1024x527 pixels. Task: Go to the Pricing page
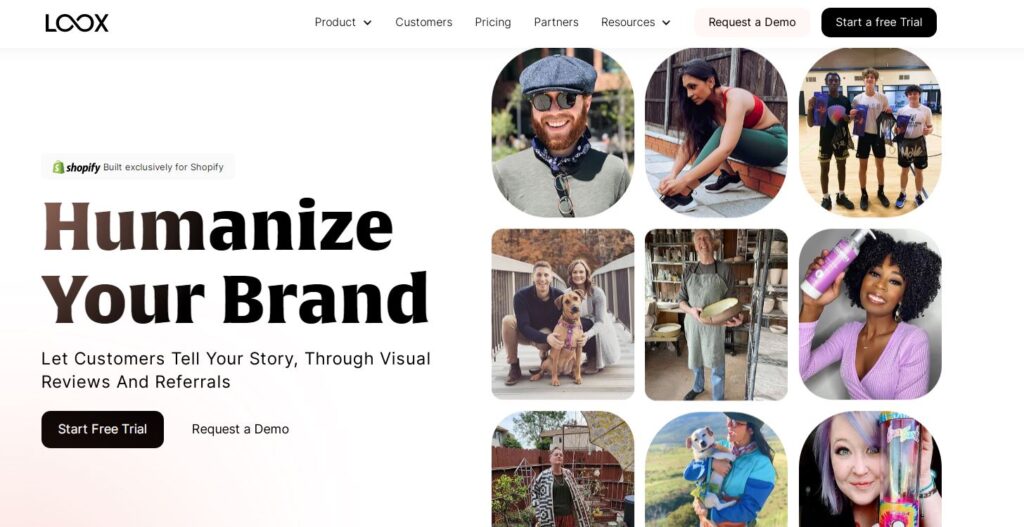(x=493, y=22)
